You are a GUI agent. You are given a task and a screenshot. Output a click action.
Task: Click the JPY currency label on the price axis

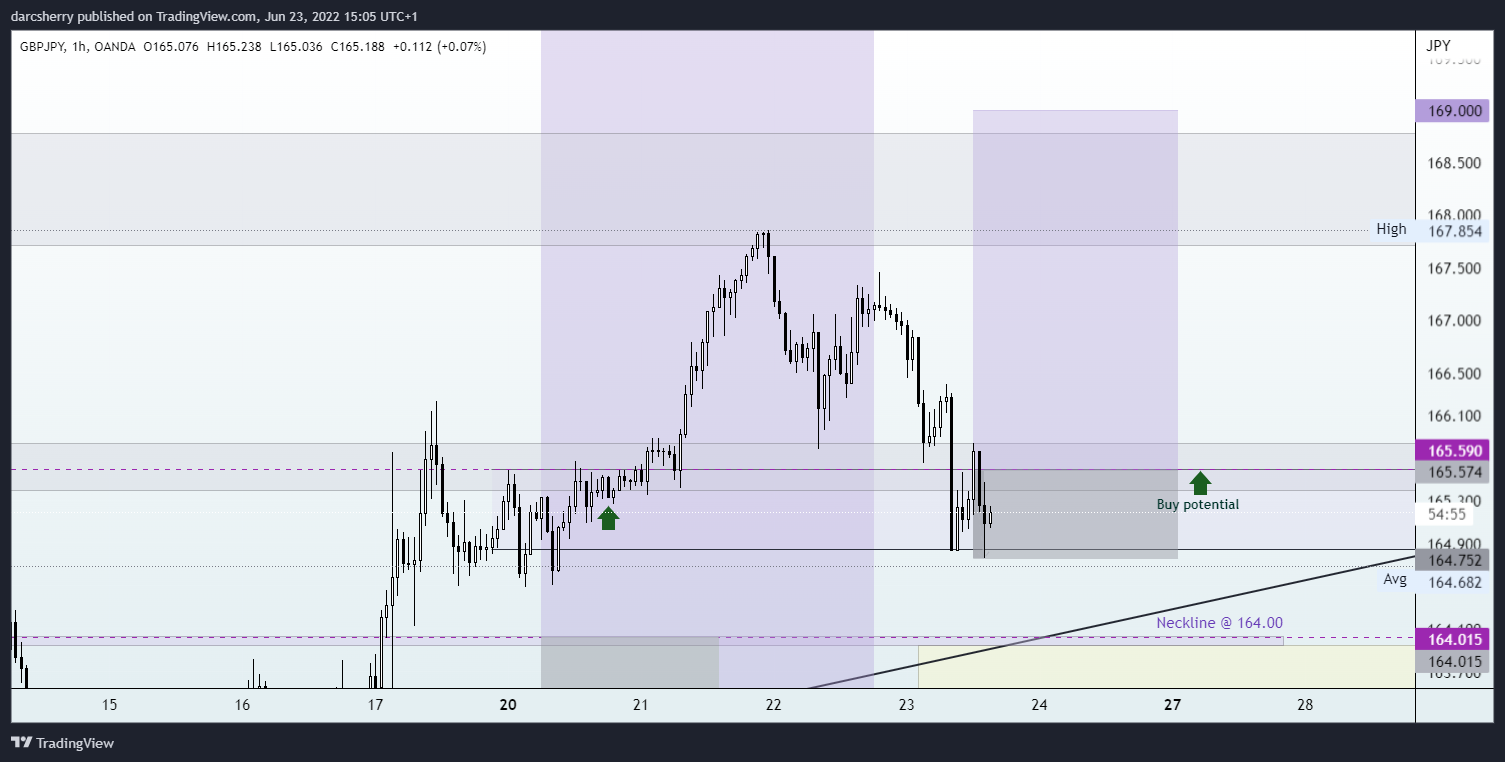1438,46
